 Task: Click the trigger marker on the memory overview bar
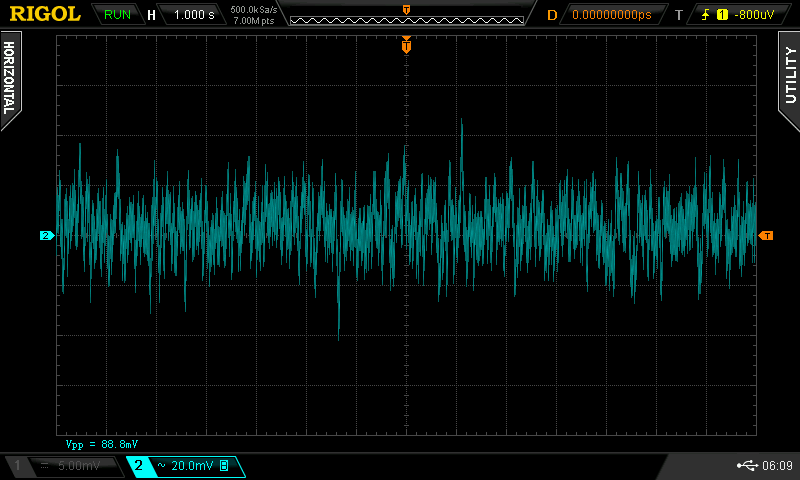(406, 10)
